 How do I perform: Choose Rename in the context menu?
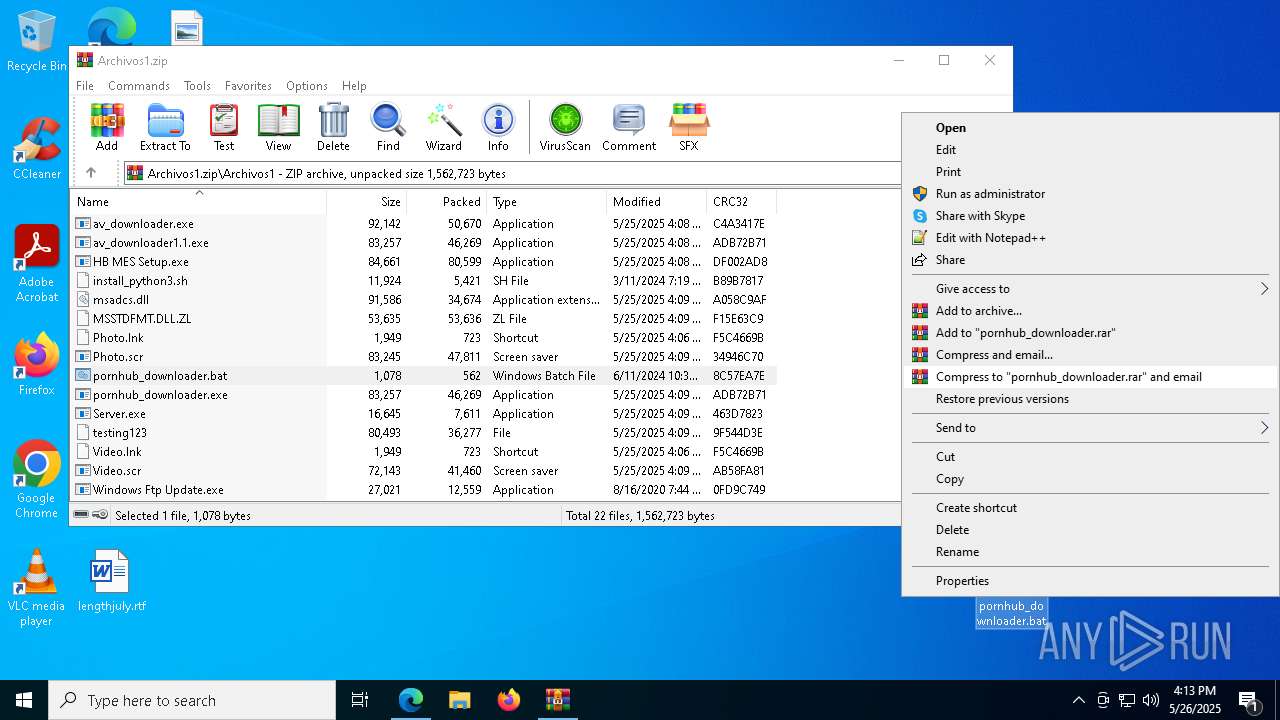(x=1090, y=552)
